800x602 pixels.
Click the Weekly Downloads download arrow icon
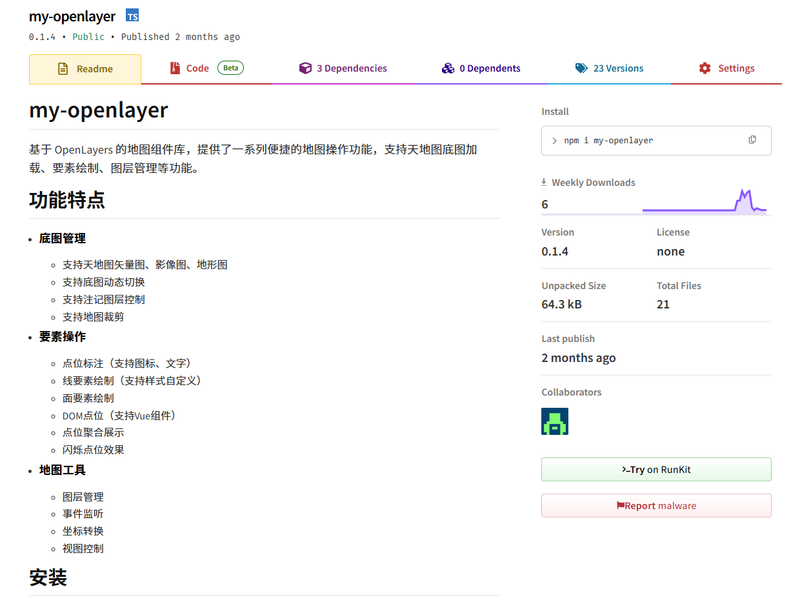[544, 182]
